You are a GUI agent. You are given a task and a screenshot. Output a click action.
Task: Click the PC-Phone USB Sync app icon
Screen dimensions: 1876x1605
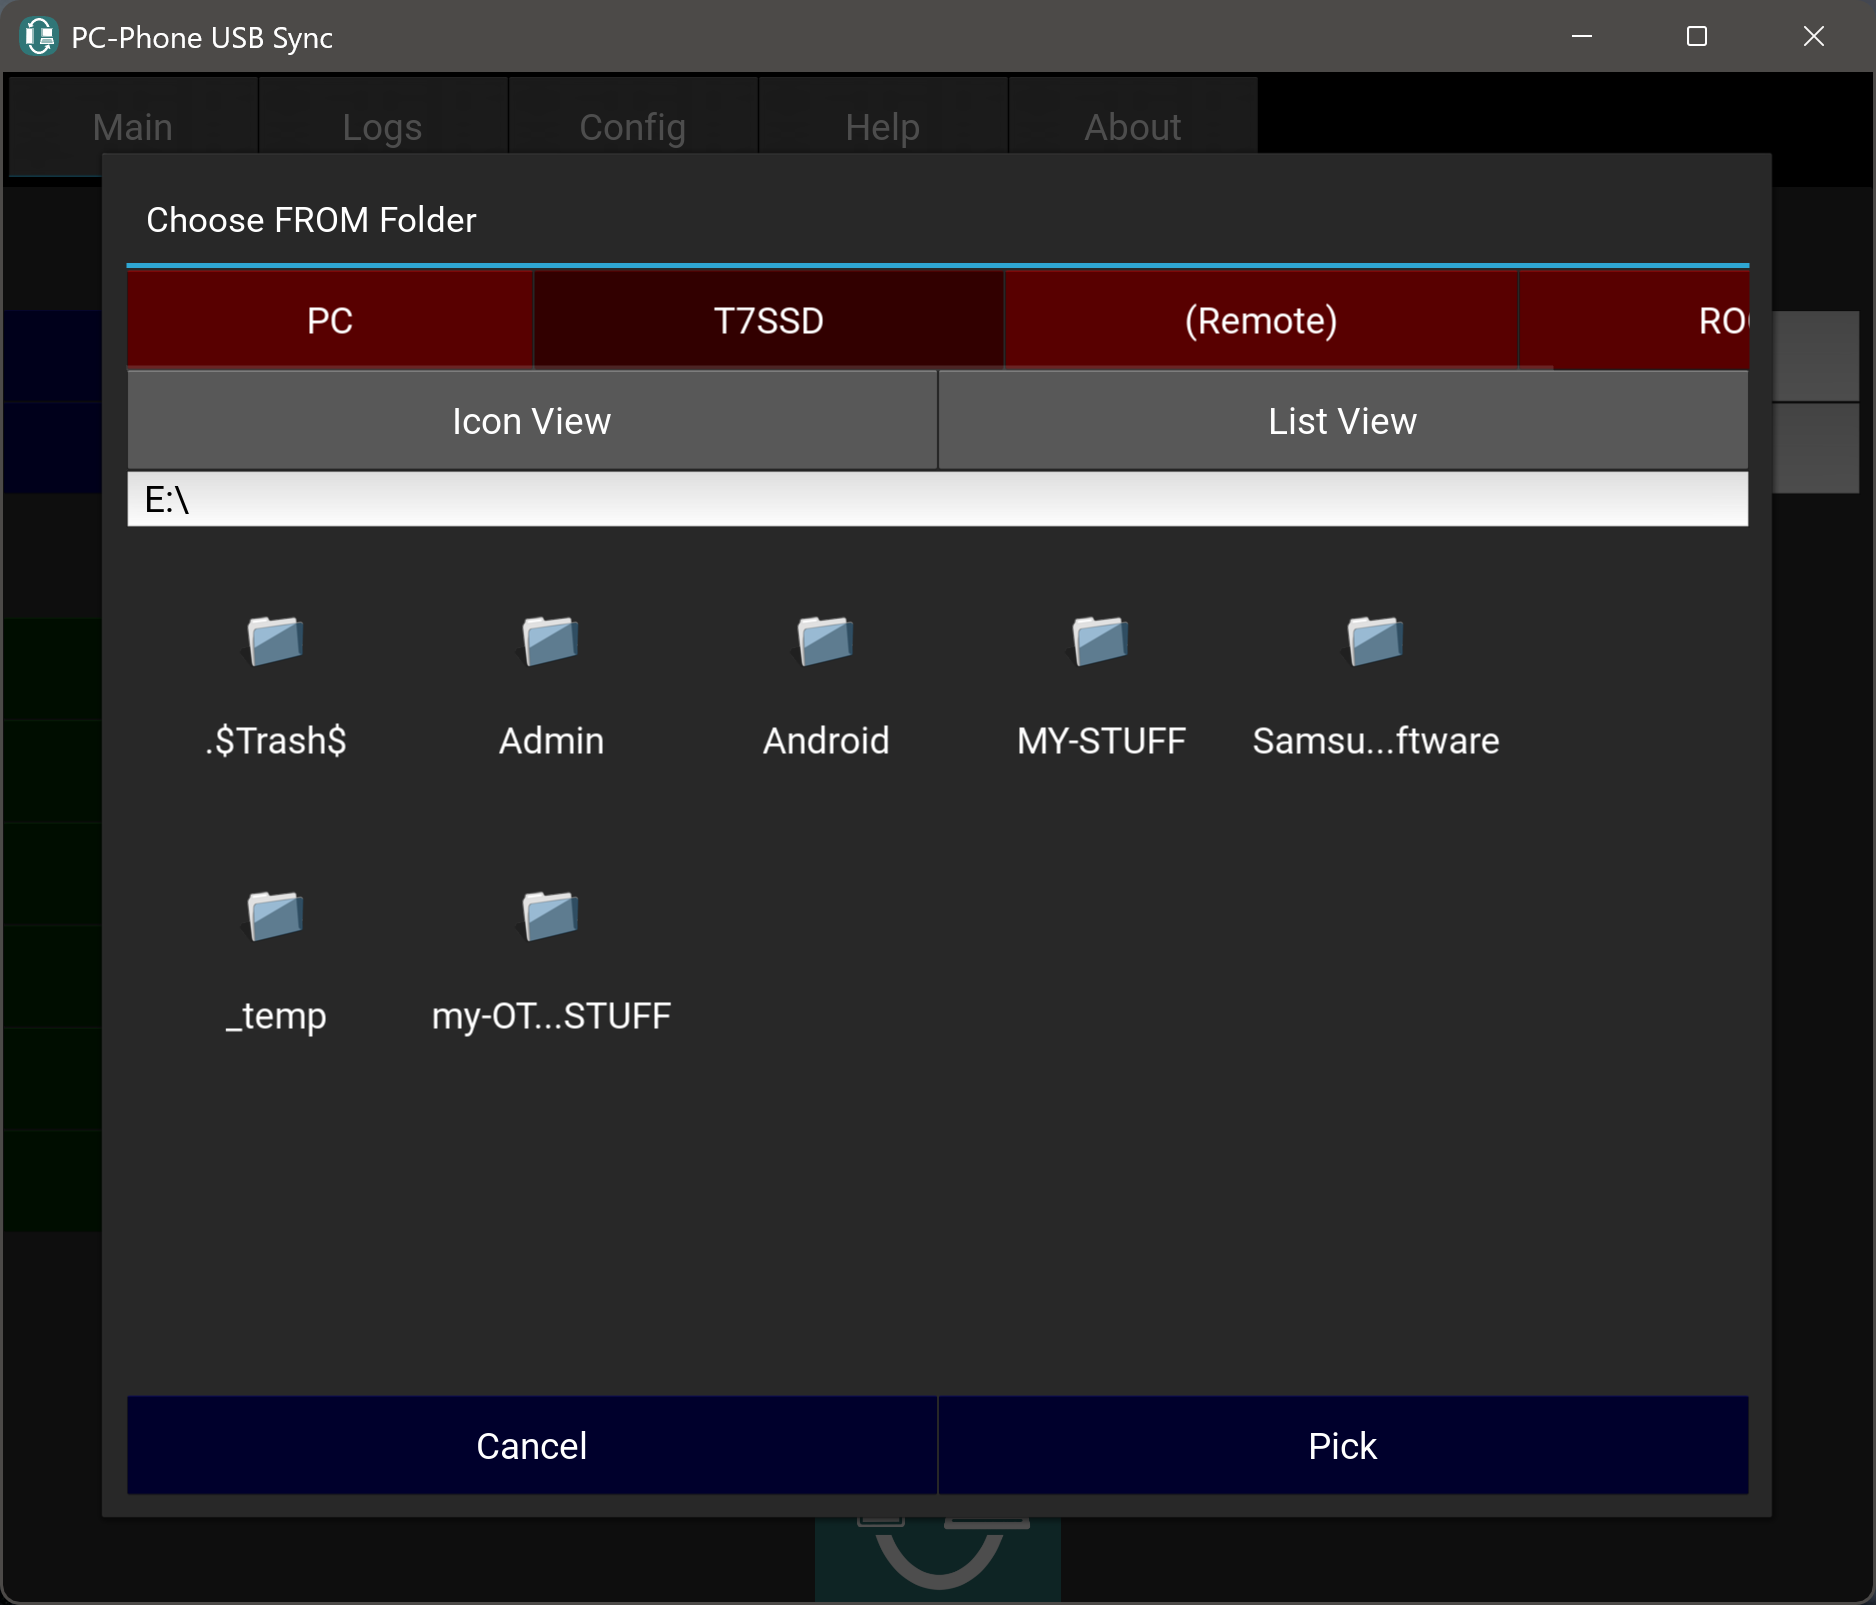coord(38,37)
